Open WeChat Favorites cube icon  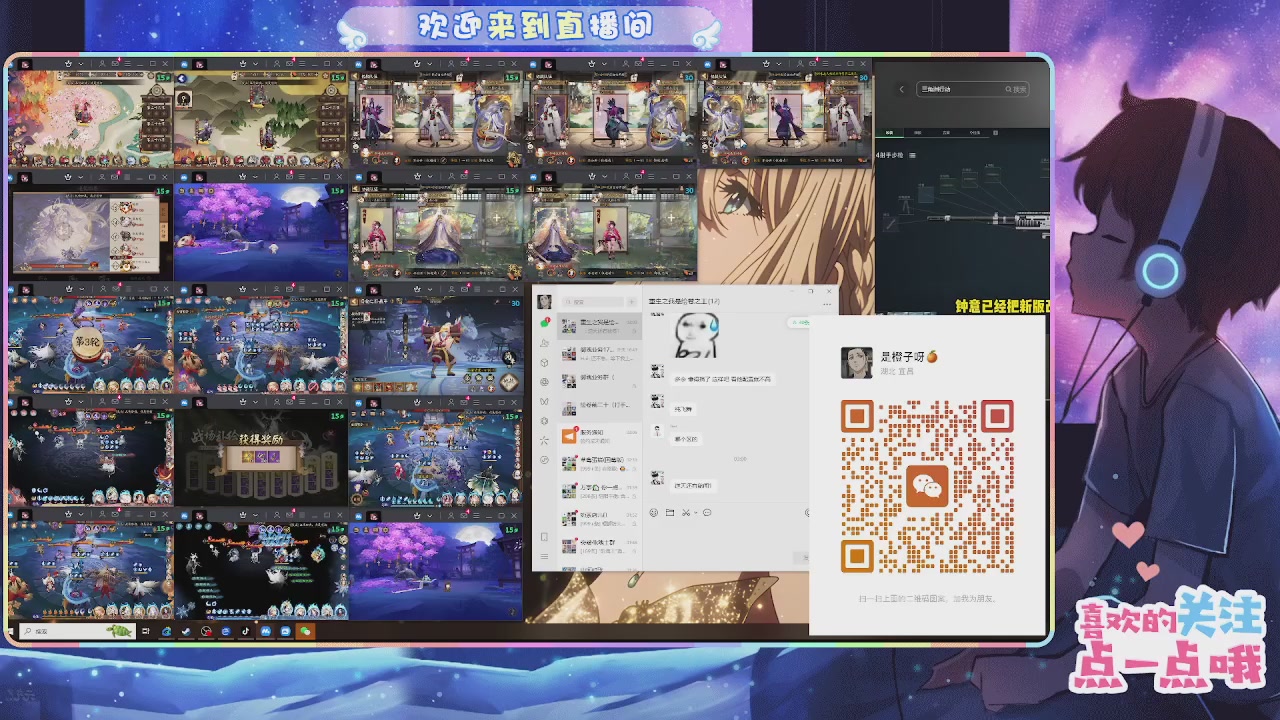click(x=545, y=362)
